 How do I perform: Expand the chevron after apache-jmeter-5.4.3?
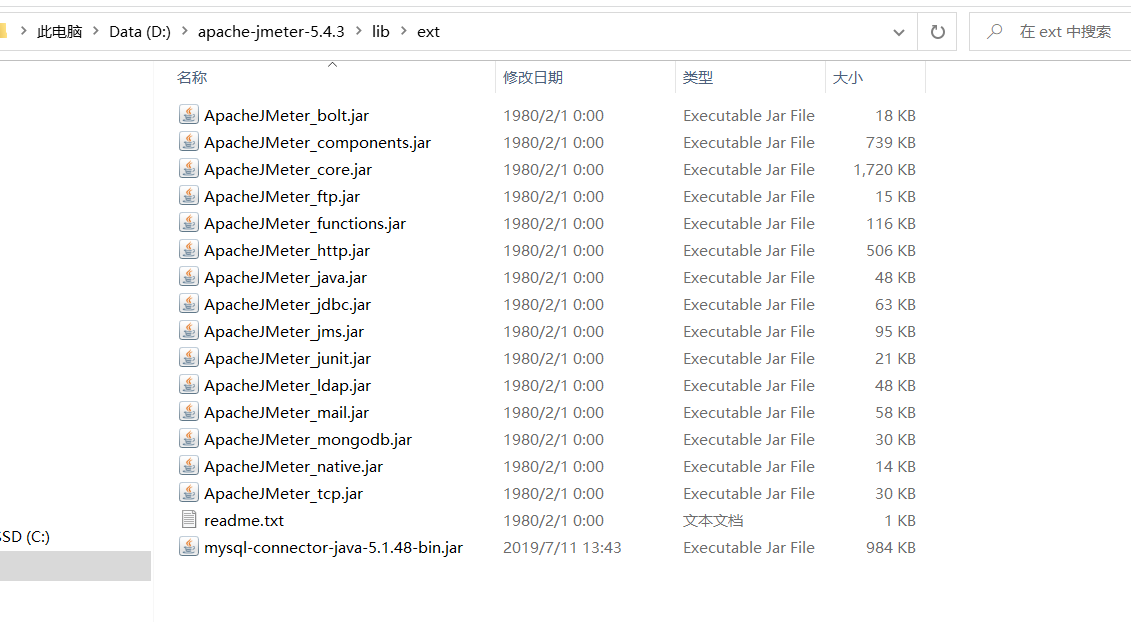click(358, 31)
